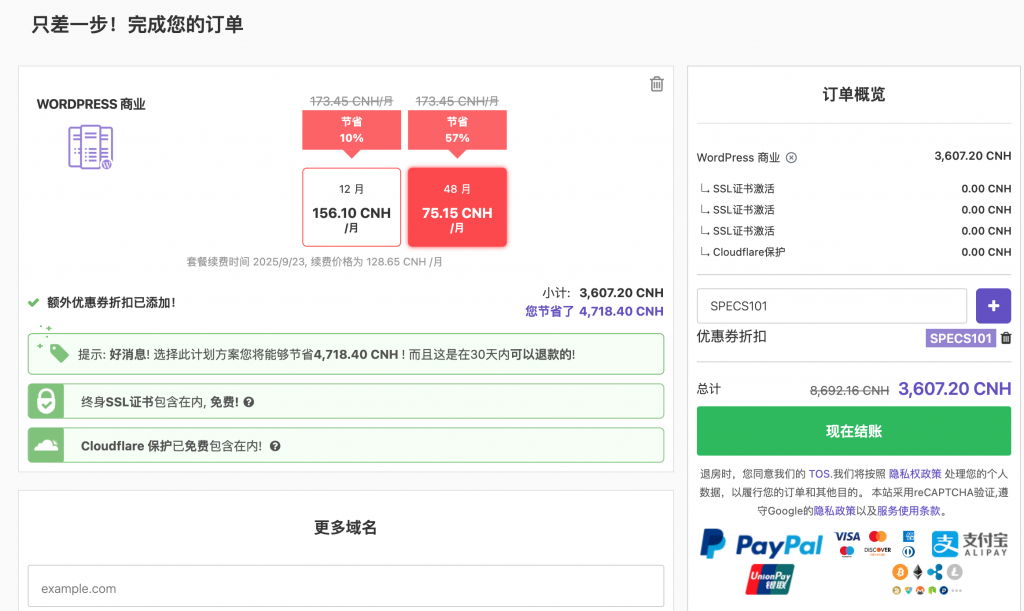Click the help icon beside Cloudflare 保护
The width and height of the screenshot is (1024, 611).
[274, 446]
